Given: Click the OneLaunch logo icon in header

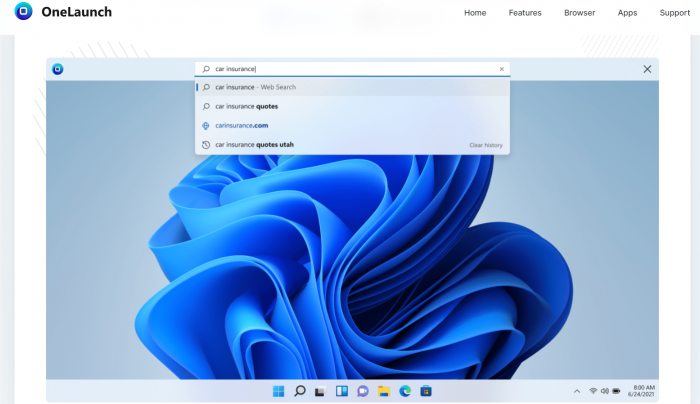Looking at the screenshot, I should [x=23, y=11].
